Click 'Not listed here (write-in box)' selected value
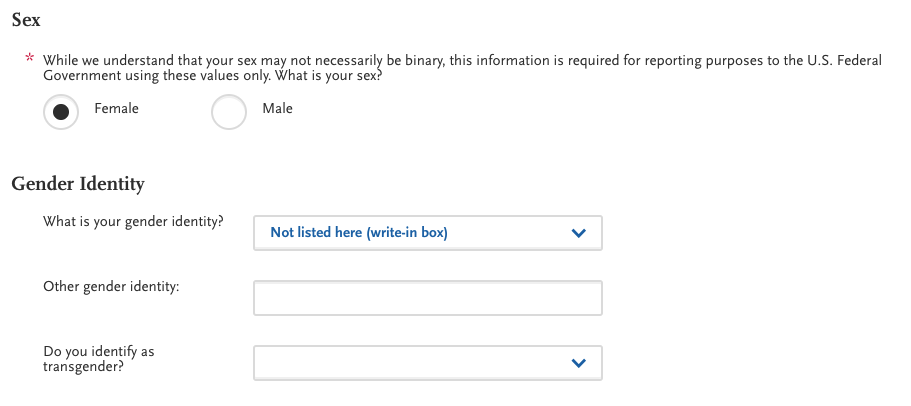 [x=358, y=233]
